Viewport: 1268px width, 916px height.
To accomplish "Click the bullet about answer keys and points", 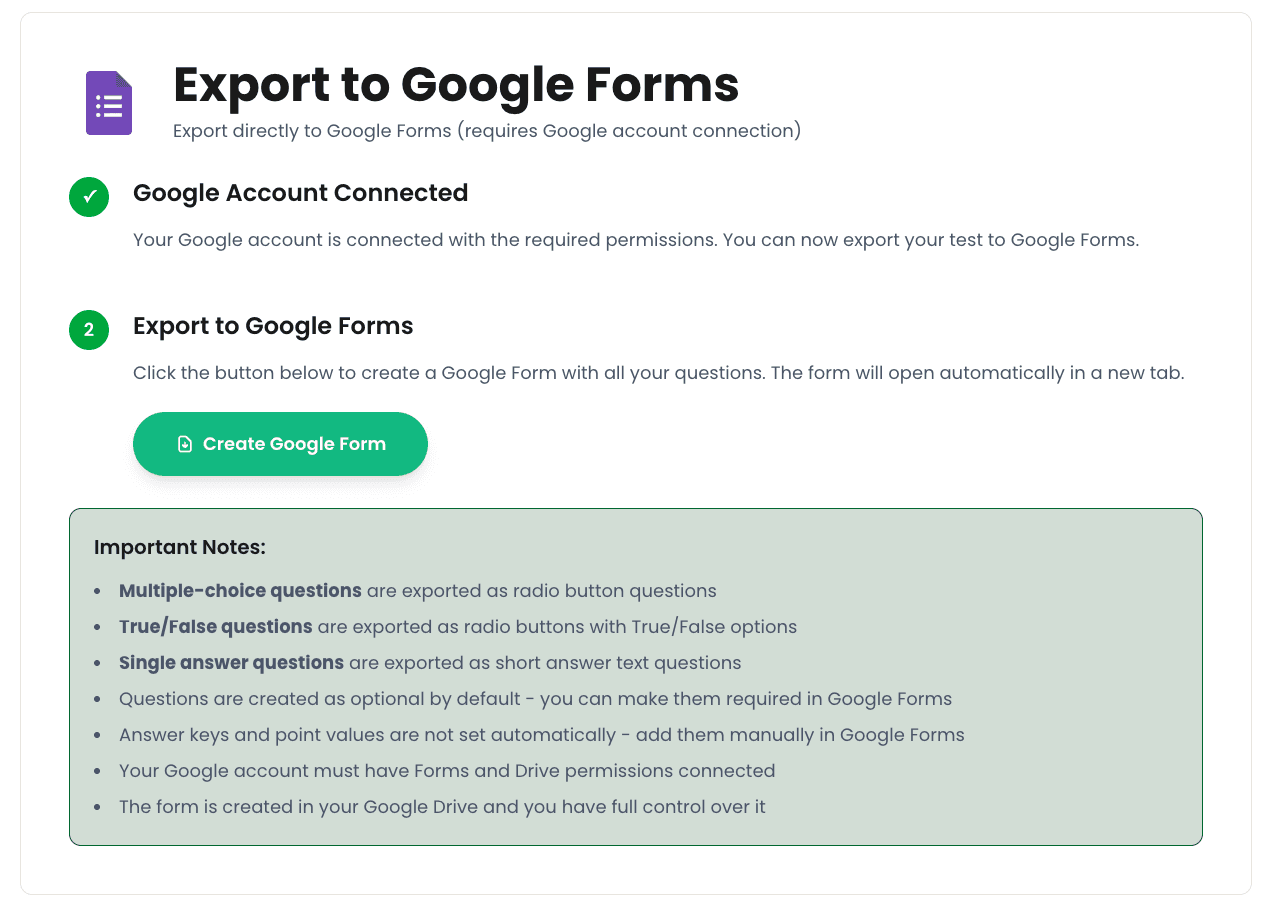I will click(x=541, y=734).
